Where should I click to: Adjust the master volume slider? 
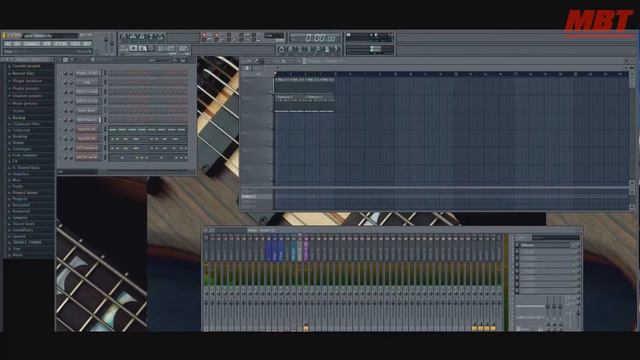[107, 43]
